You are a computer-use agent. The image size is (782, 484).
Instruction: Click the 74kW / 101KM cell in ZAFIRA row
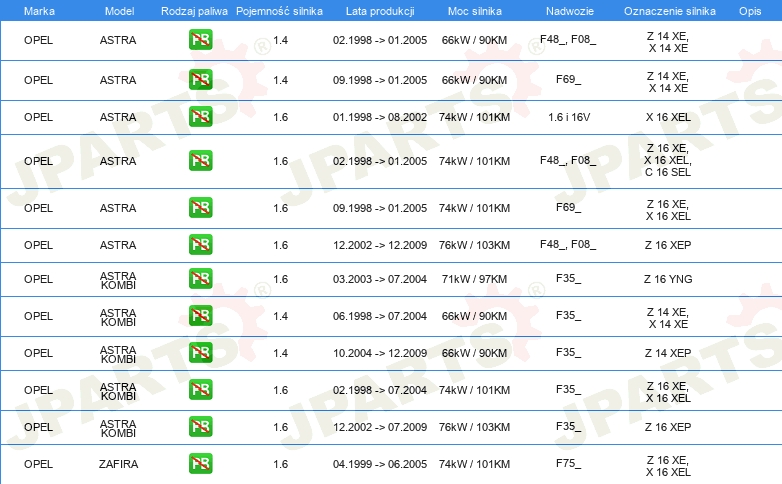[474, 464]
